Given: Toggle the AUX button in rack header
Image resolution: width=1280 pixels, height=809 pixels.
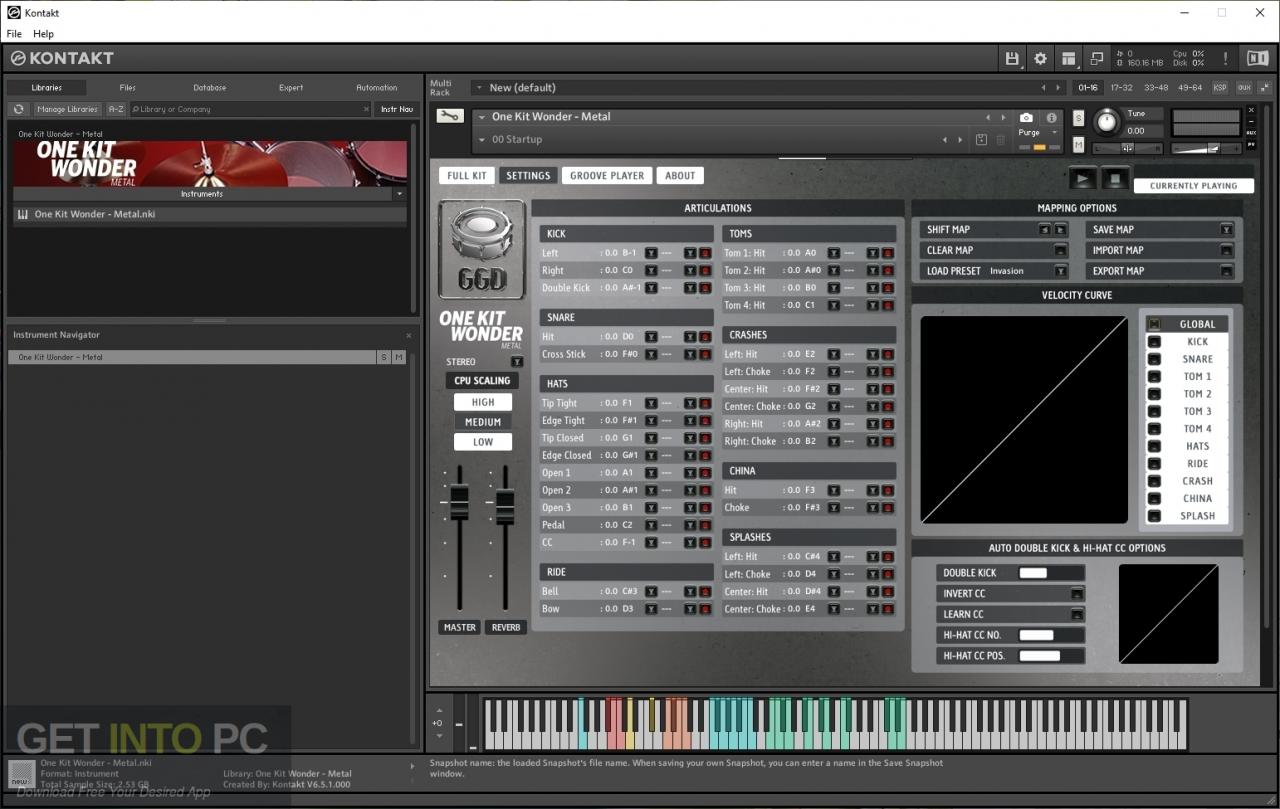Looking at the screenshot, I should point(1244,88).
